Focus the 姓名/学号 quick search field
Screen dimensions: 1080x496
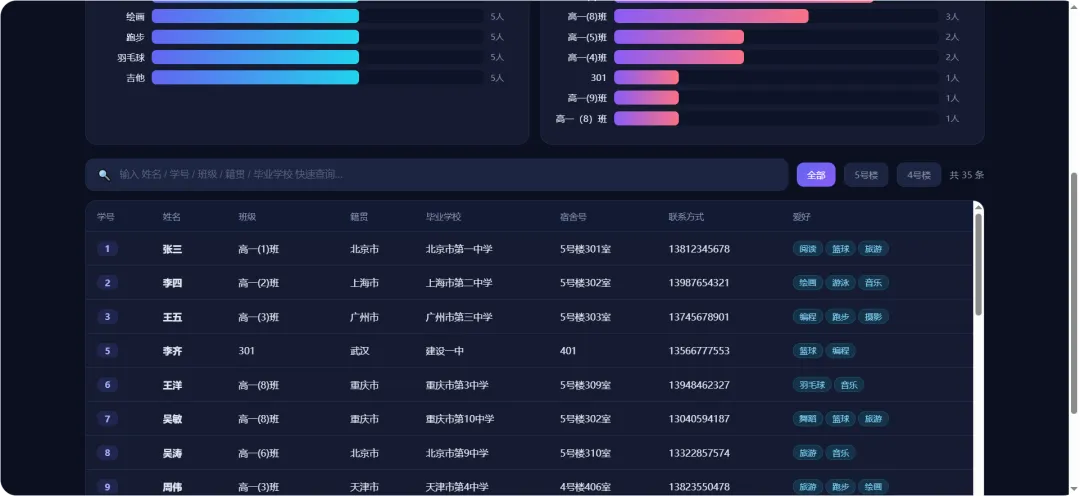tap(437, 175)
